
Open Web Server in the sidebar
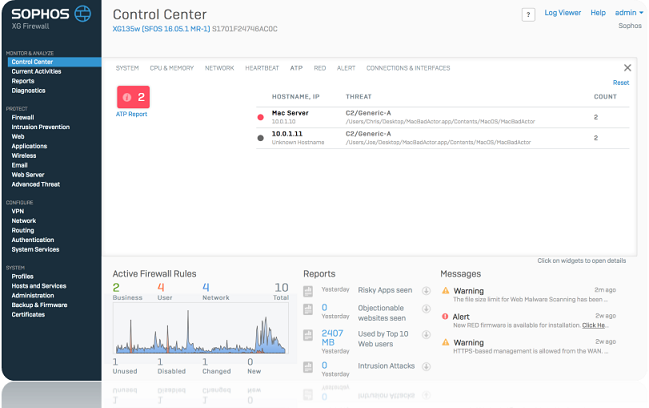(x=28, y=175)
